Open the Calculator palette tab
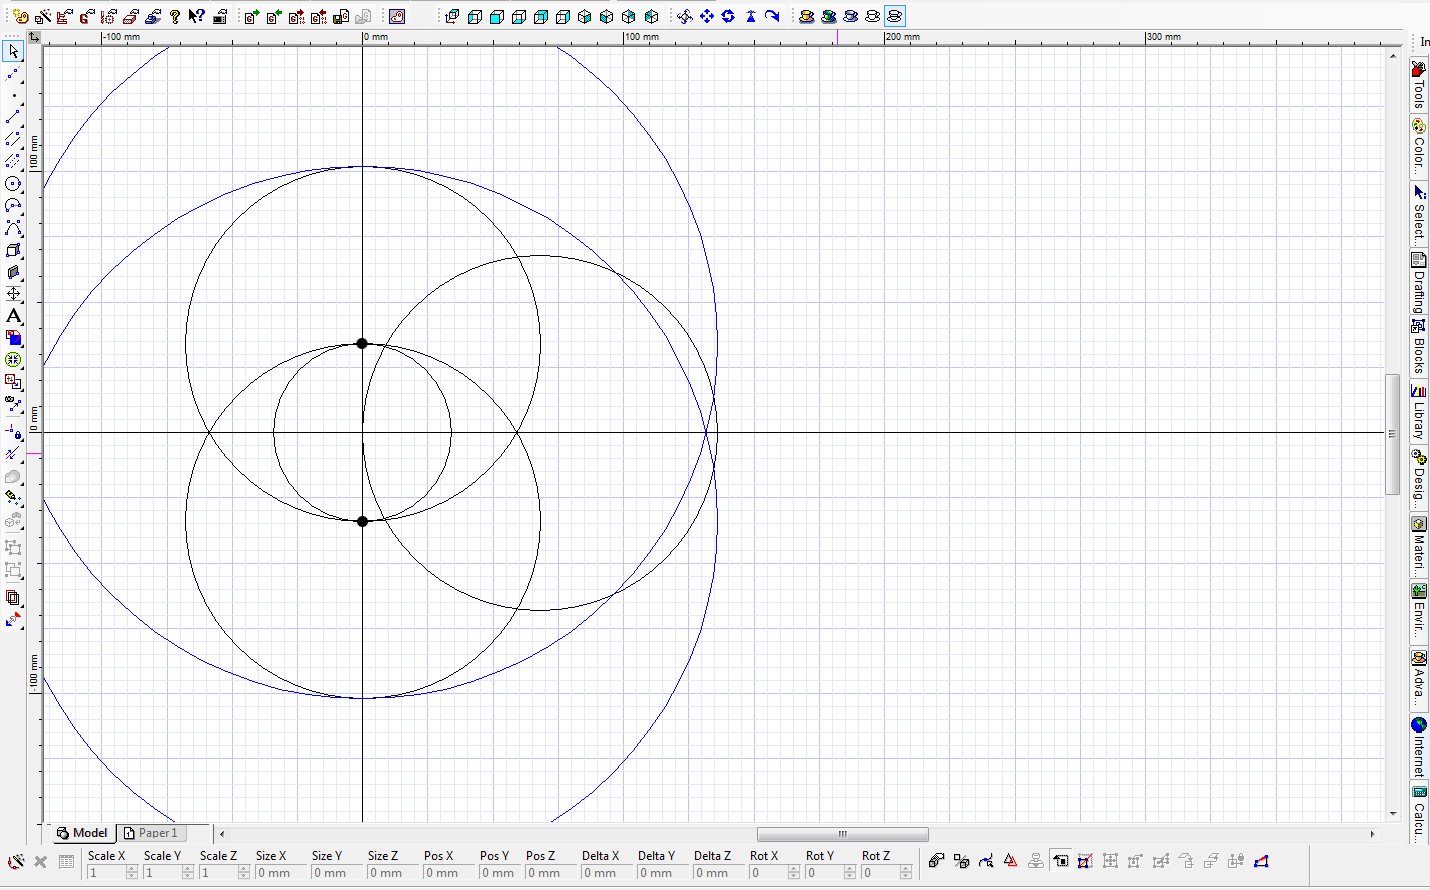Viewport: 1430px width, 890px height. pyautogui.click(x=1419, y=813)
